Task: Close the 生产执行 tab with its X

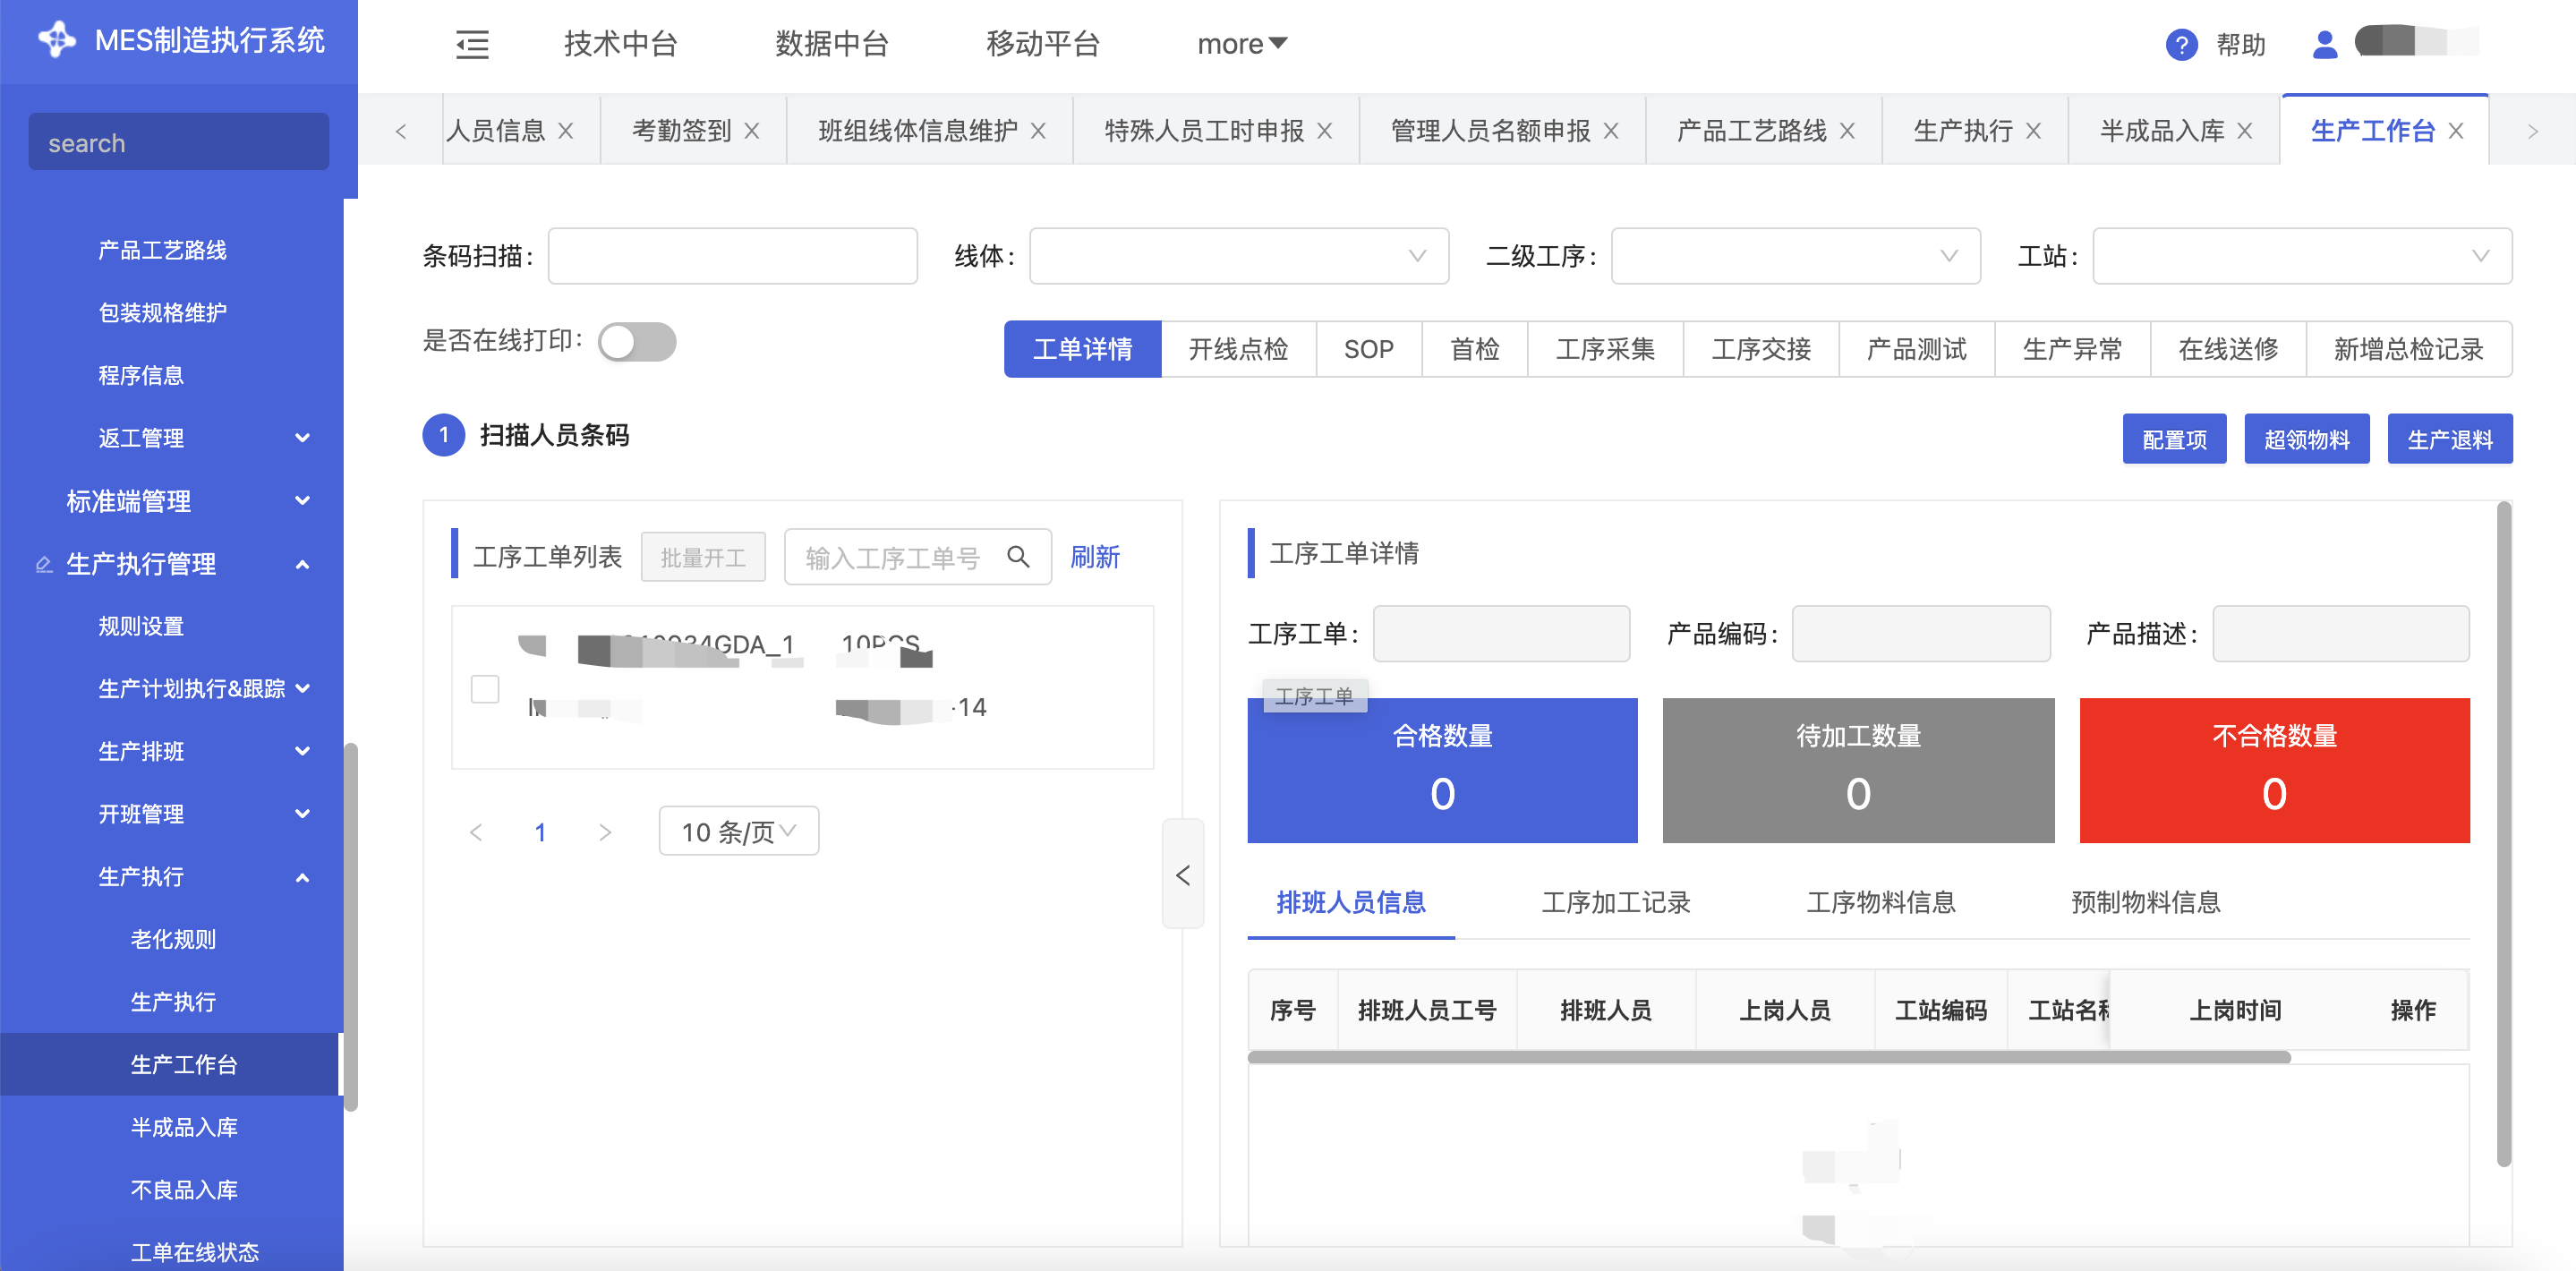Action: point(2034,131)
